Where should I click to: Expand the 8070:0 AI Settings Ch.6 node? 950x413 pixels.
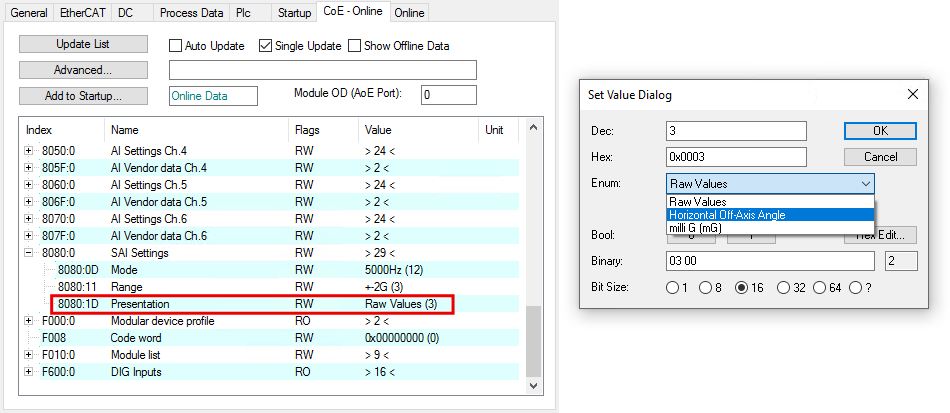point(28,219)
